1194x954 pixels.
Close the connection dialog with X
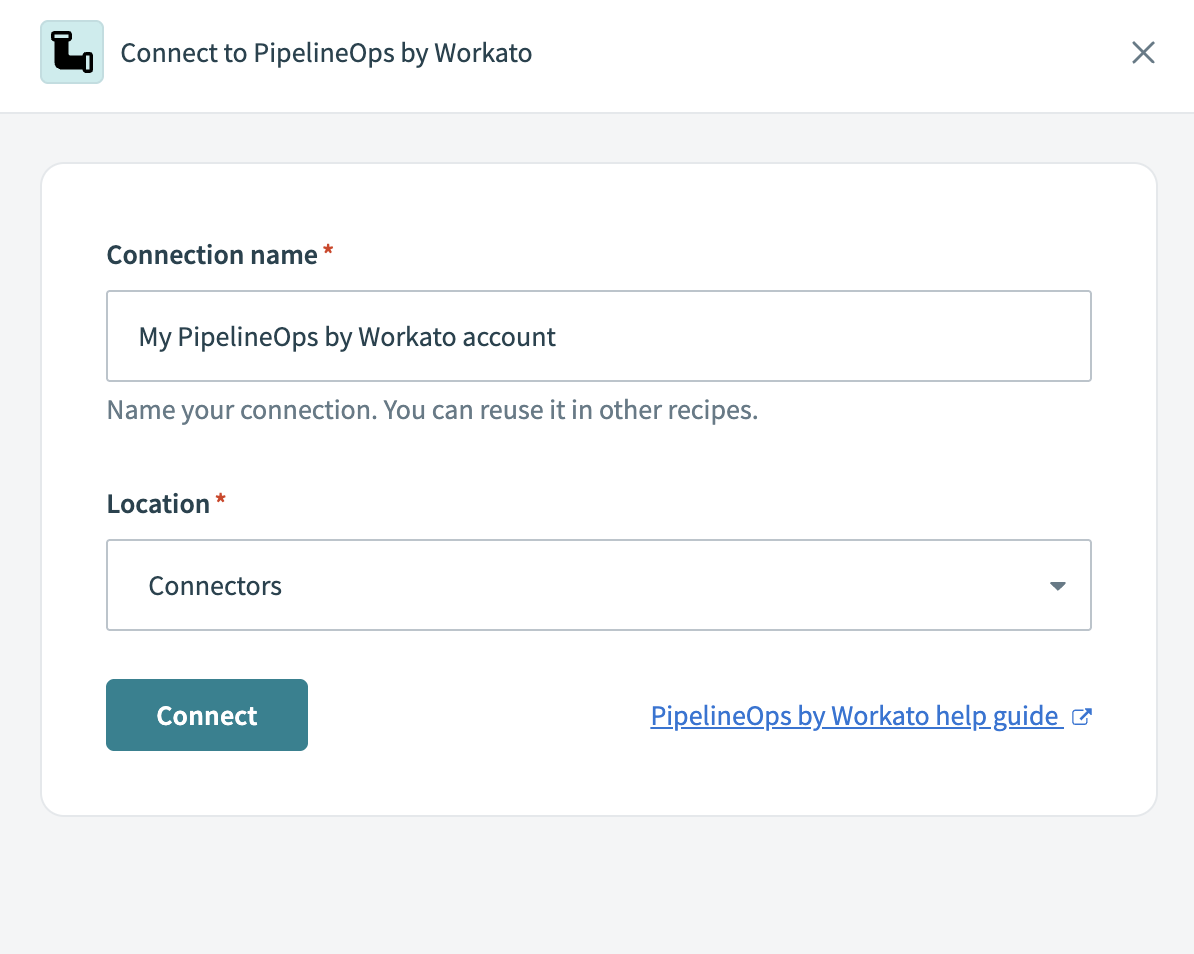[1143, 53]
